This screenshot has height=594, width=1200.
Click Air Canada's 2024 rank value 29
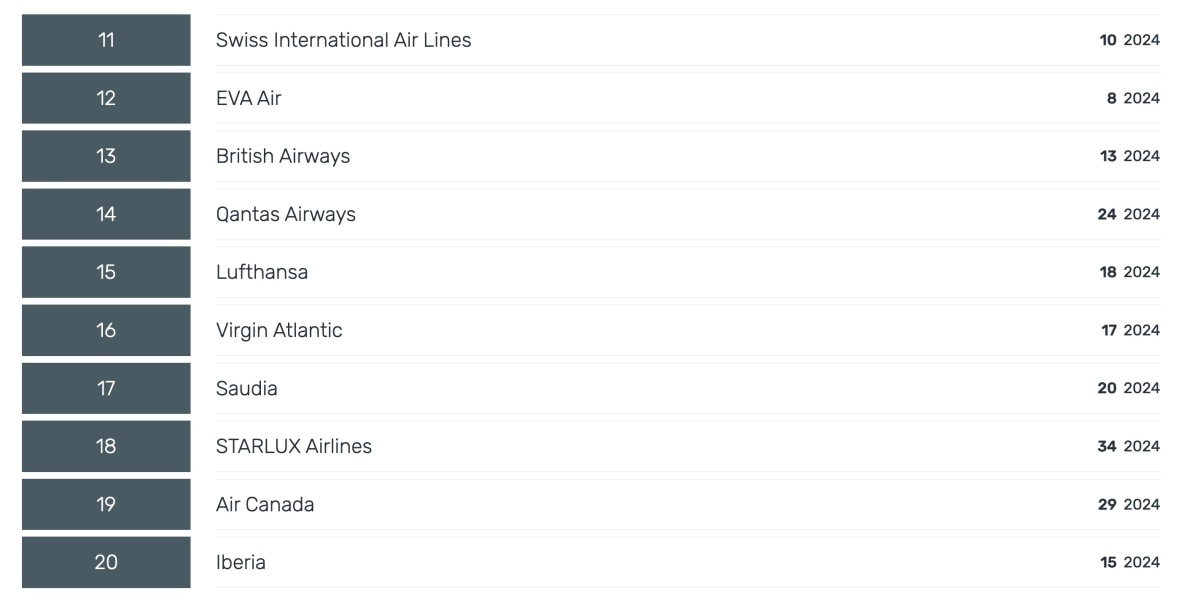pyautogui.click(x=1107, y=504)
